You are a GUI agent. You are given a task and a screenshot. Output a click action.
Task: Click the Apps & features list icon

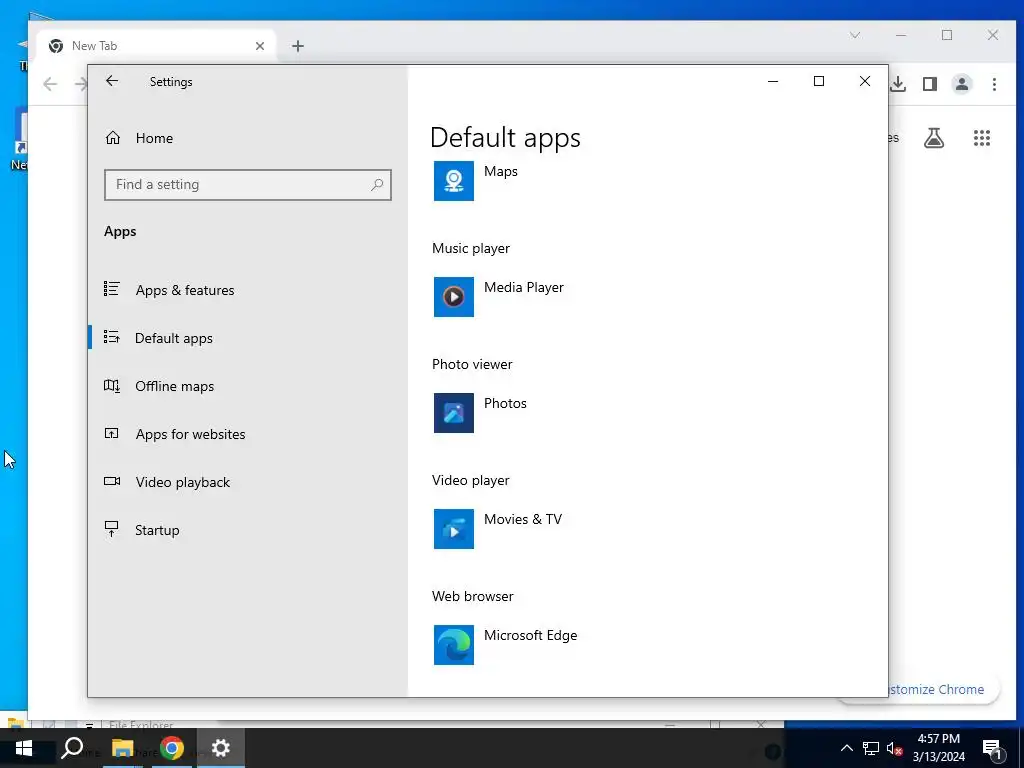[x=112, y=289]
